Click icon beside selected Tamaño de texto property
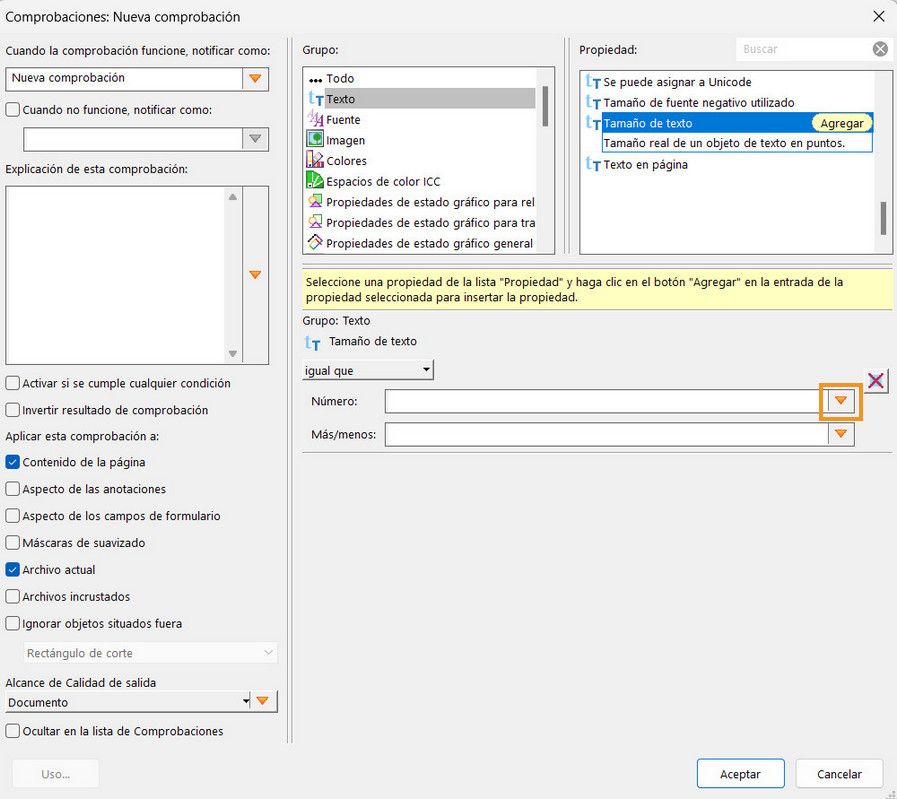 pos(593,122)
